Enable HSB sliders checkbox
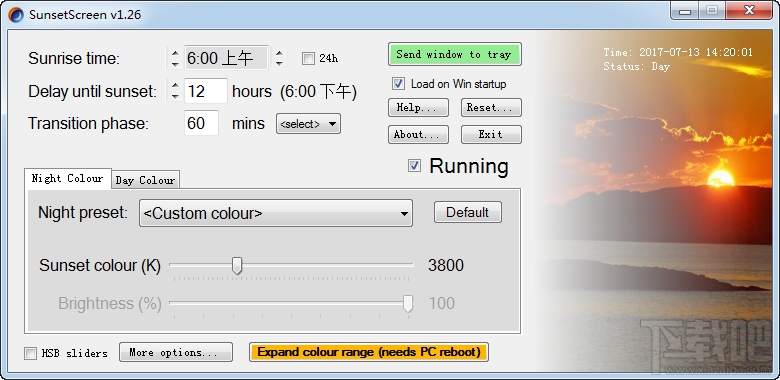This screenshot has height=380, width=780. 30,353
